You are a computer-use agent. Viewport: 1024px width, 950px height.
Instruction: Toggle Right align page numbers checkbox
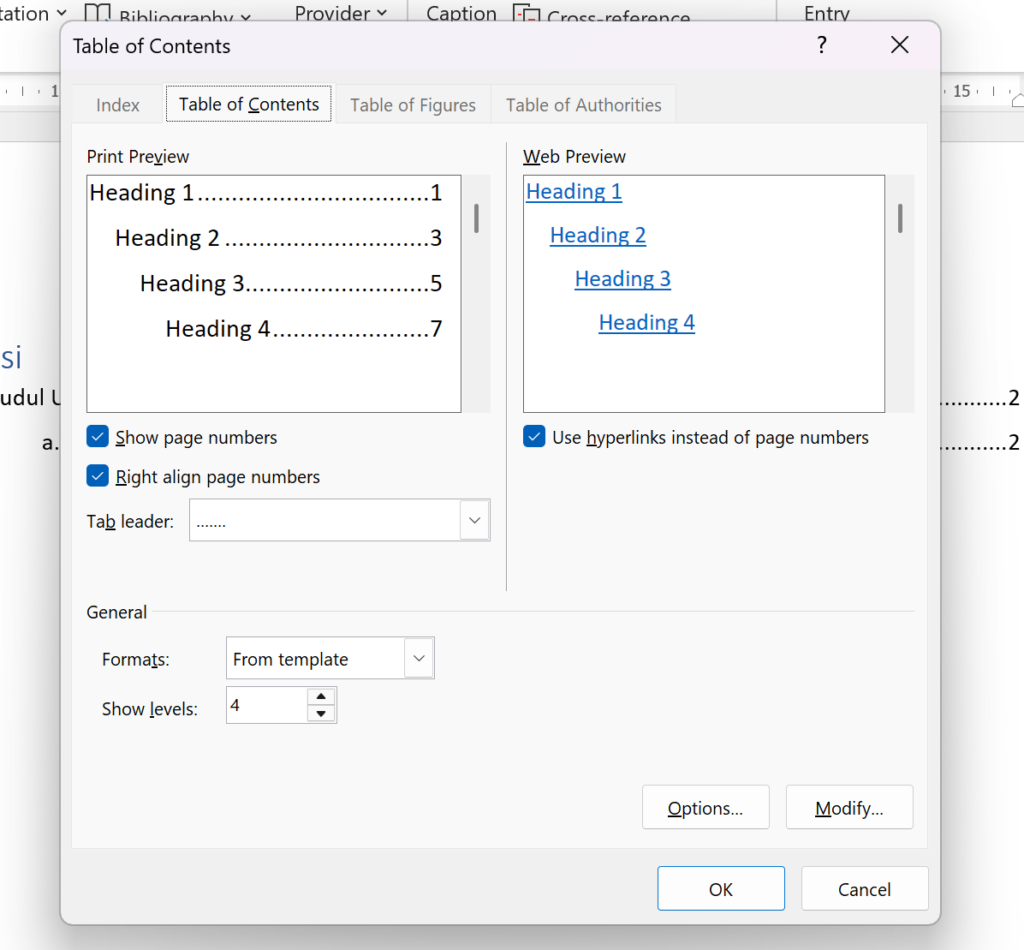[x=97, y=476]
